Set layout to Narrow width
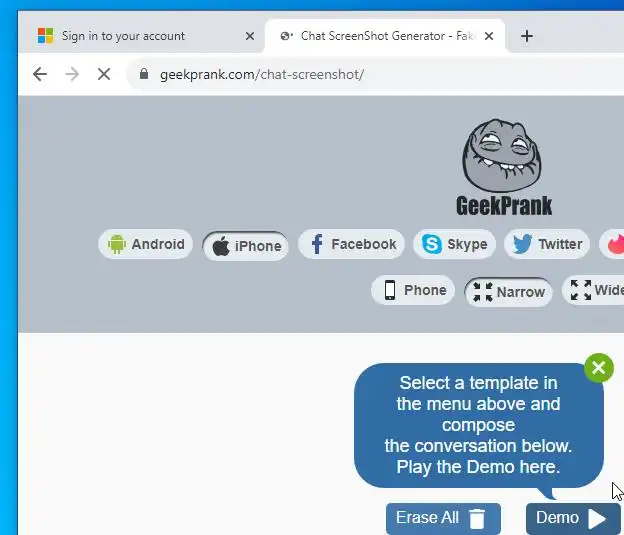This screenshot has width=624, height=535. pyautogui.click(x=508, y=292)
